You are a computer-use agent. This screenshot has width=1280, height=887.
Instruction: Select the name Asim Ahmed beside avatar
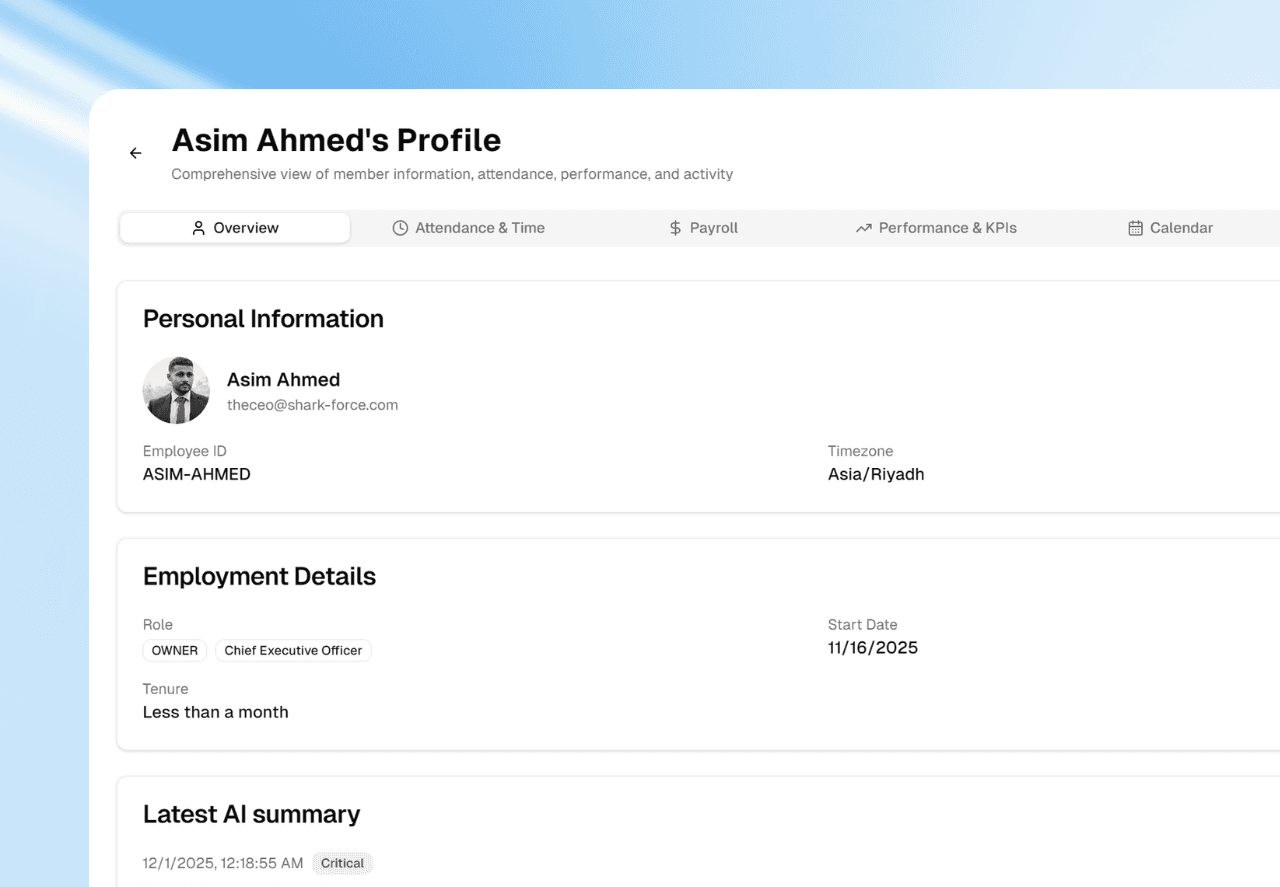coord(283,380)
